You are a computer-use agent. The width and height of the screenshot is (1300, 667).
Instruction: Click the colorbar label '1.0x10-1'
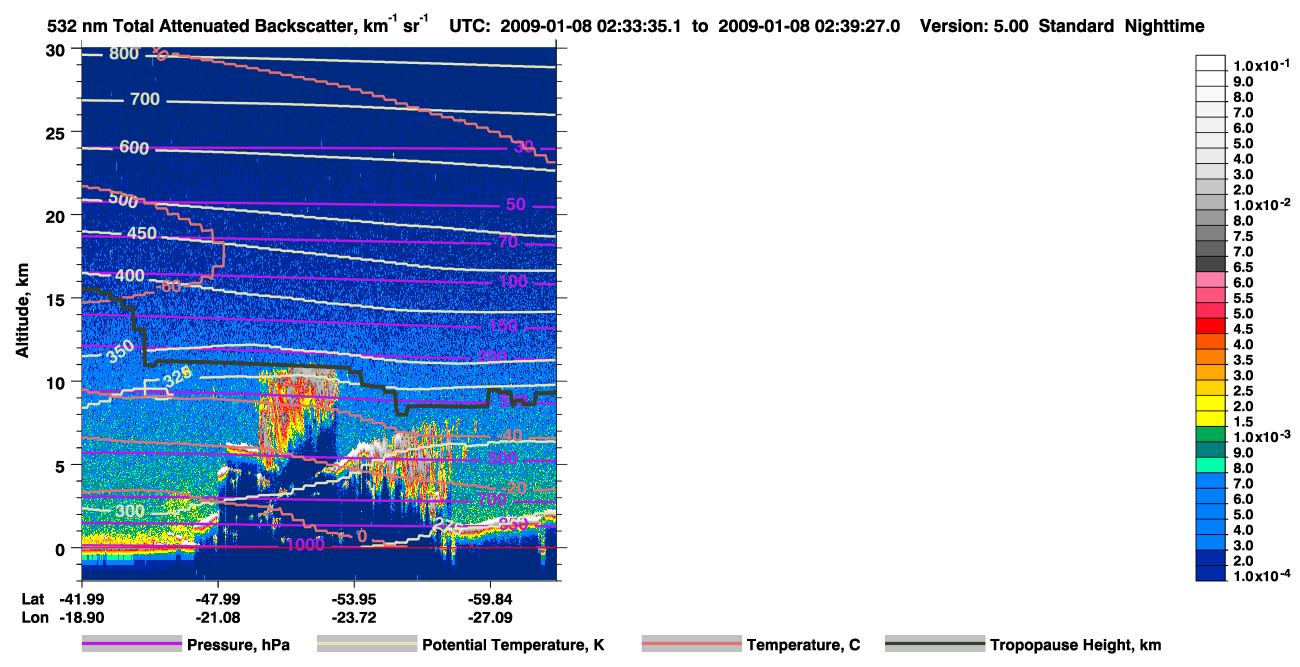point(1261,65)
